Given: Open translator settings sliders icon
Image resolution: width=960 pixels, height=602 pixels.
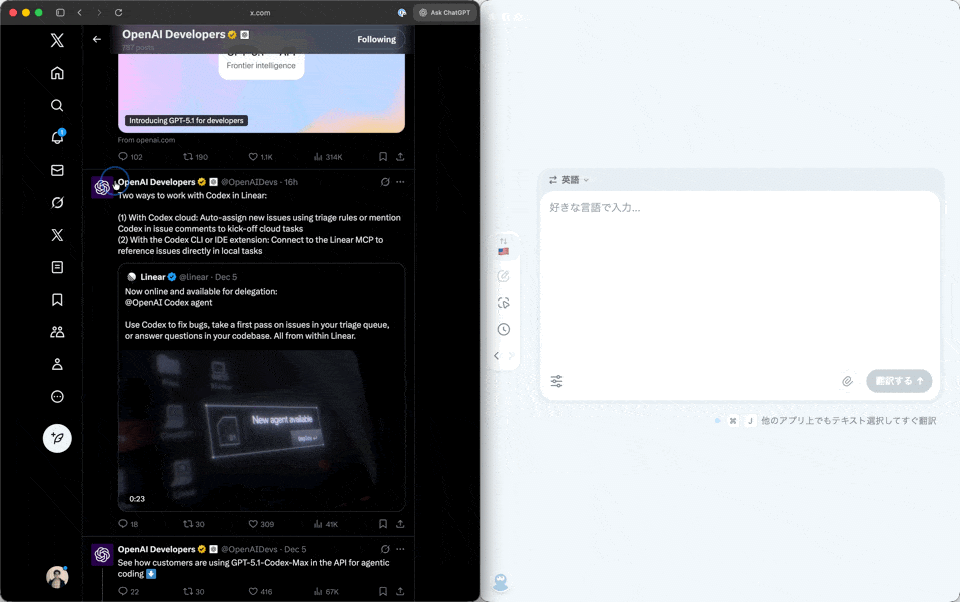Looking at the screenshot, I should tap(557, 381).
